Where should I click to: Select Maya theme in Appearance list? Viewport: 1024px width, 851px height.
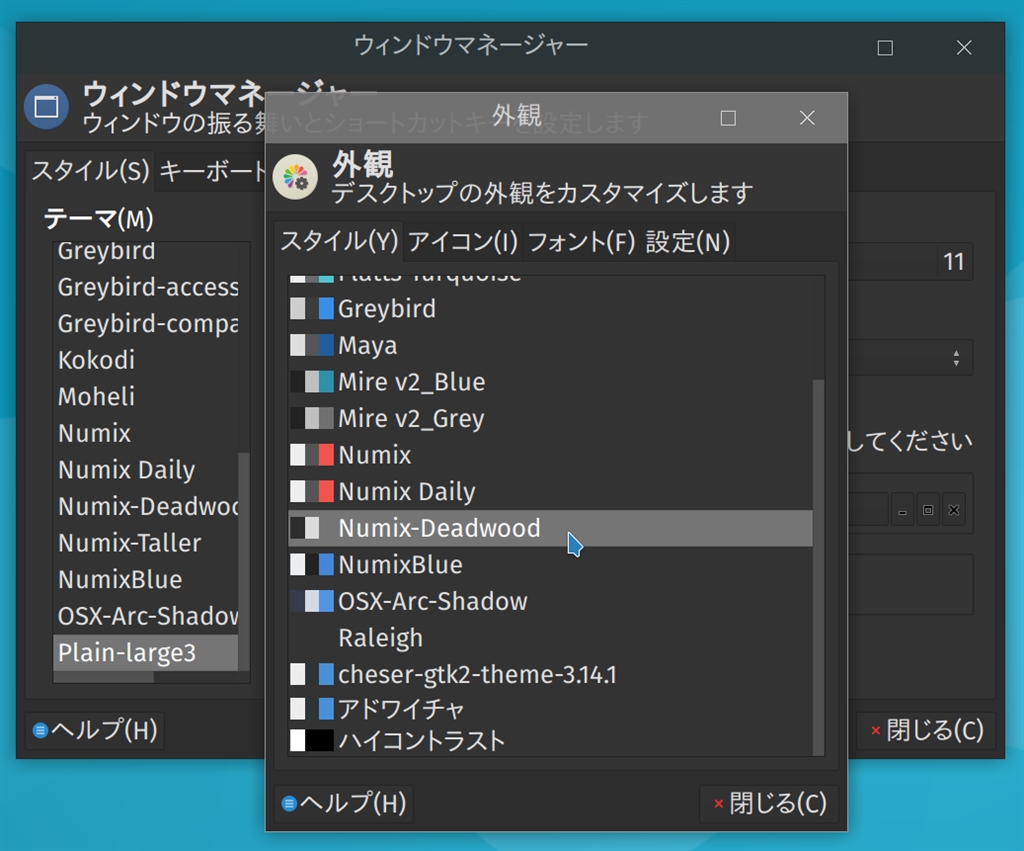tap(551, 345)
